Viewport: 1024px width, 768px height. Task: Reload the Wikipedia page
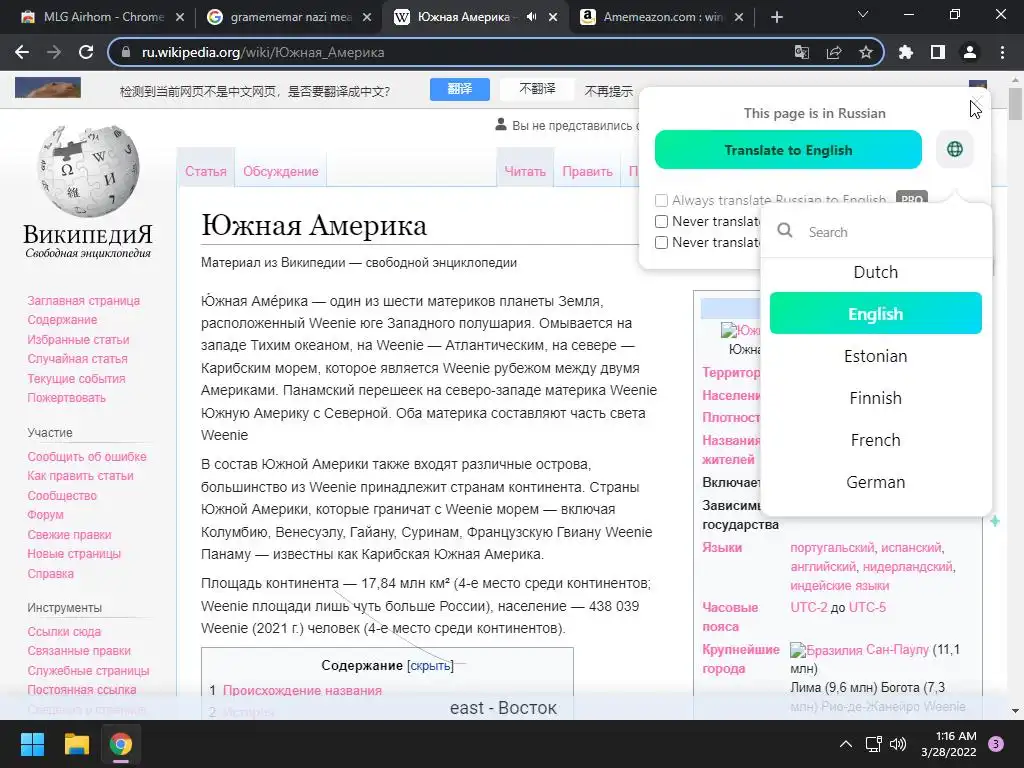point(86,52)
